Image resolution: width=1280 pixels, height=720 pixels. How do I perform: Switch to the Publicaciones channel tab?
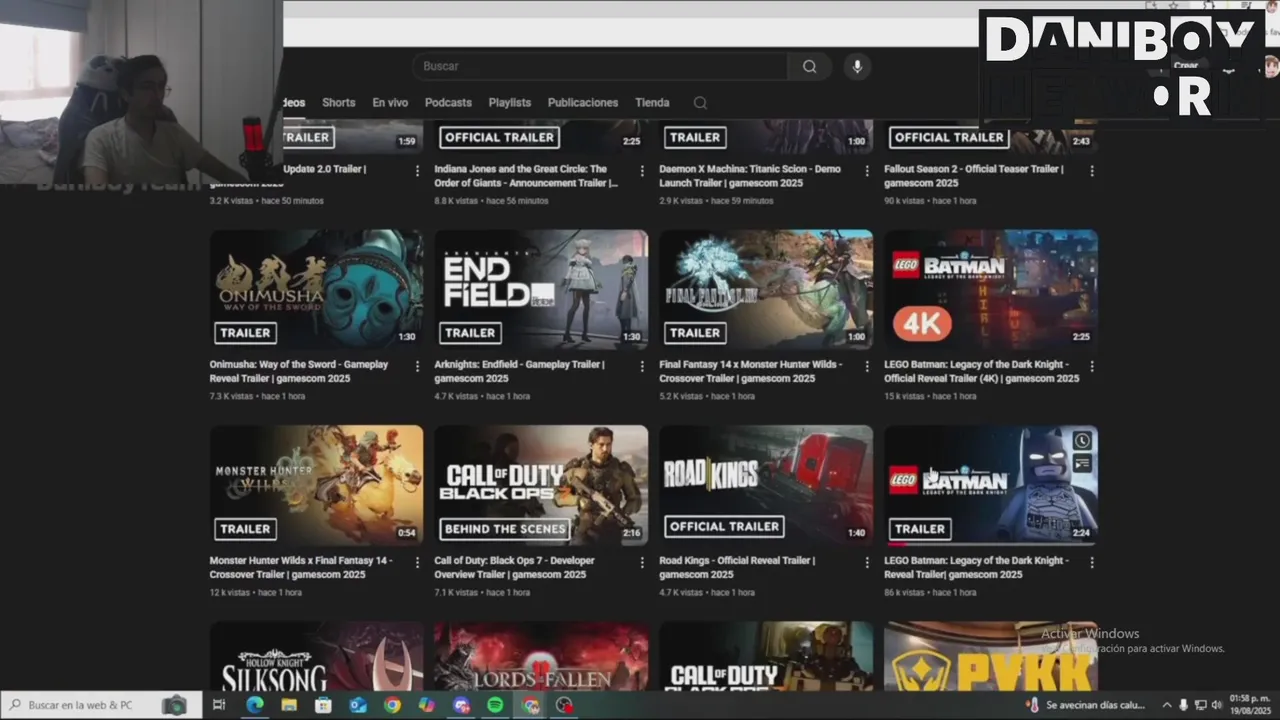[583, 103]
